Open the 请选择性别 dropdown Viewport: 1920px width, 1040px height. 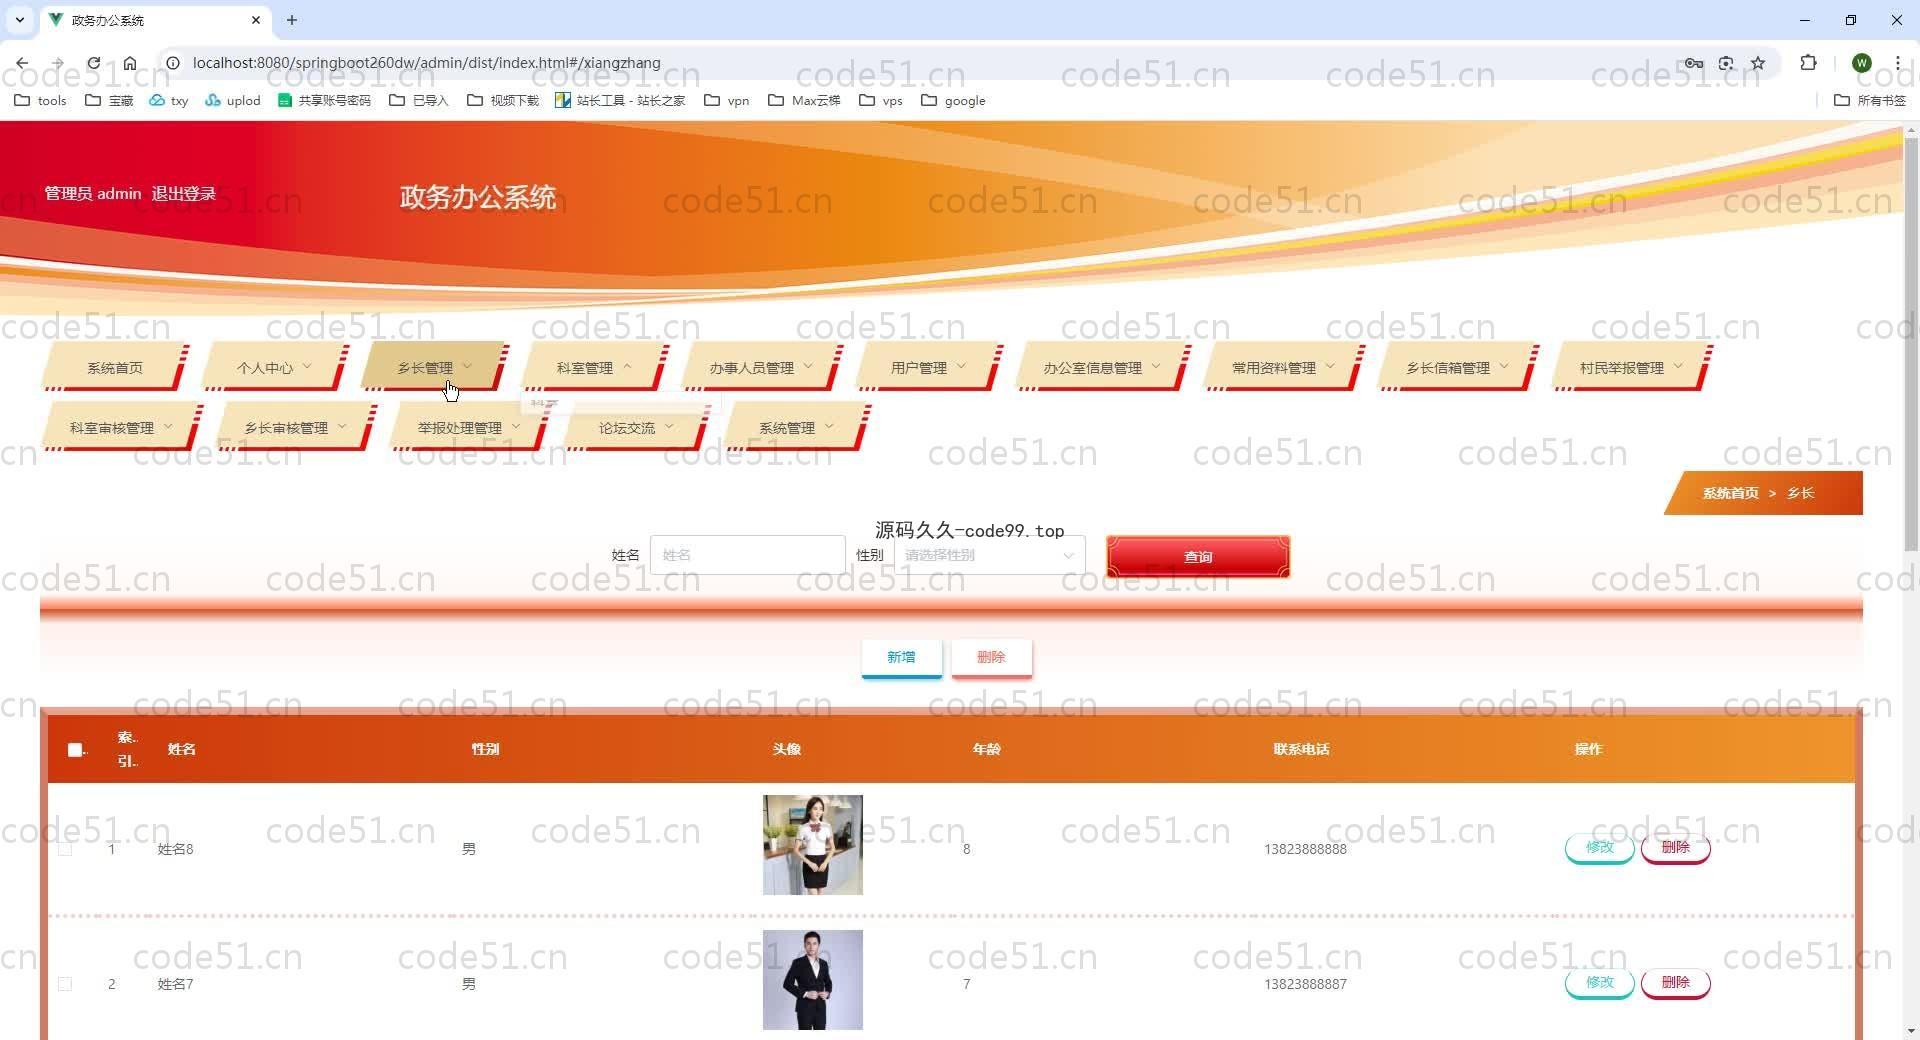tap(989, 555)
